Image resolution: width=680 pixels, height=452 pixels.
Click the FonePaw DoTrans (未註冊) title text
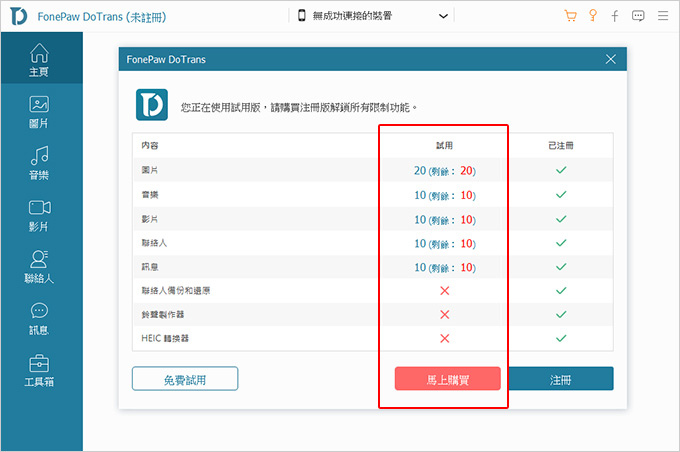[102, 17]
